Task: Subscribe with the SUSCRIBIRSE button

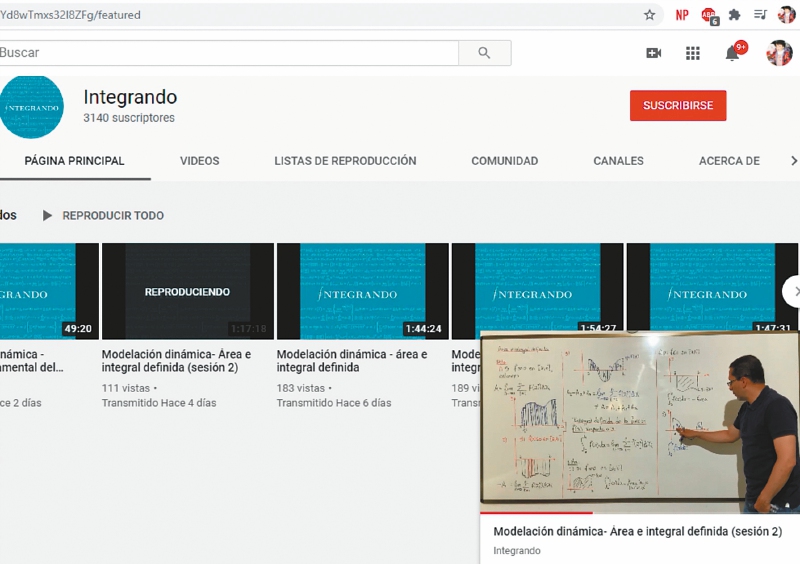Action: pyautogui.click(x=678, y=105)
